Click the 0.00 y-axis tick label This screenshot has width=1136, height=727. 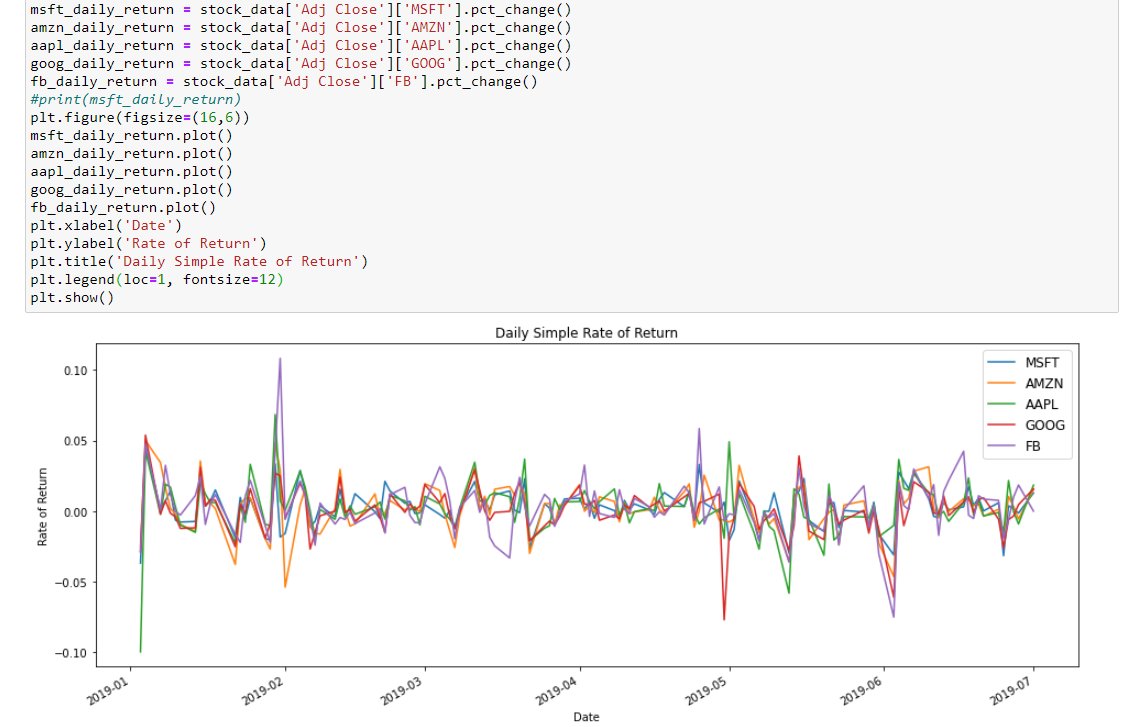click(75, 512)
